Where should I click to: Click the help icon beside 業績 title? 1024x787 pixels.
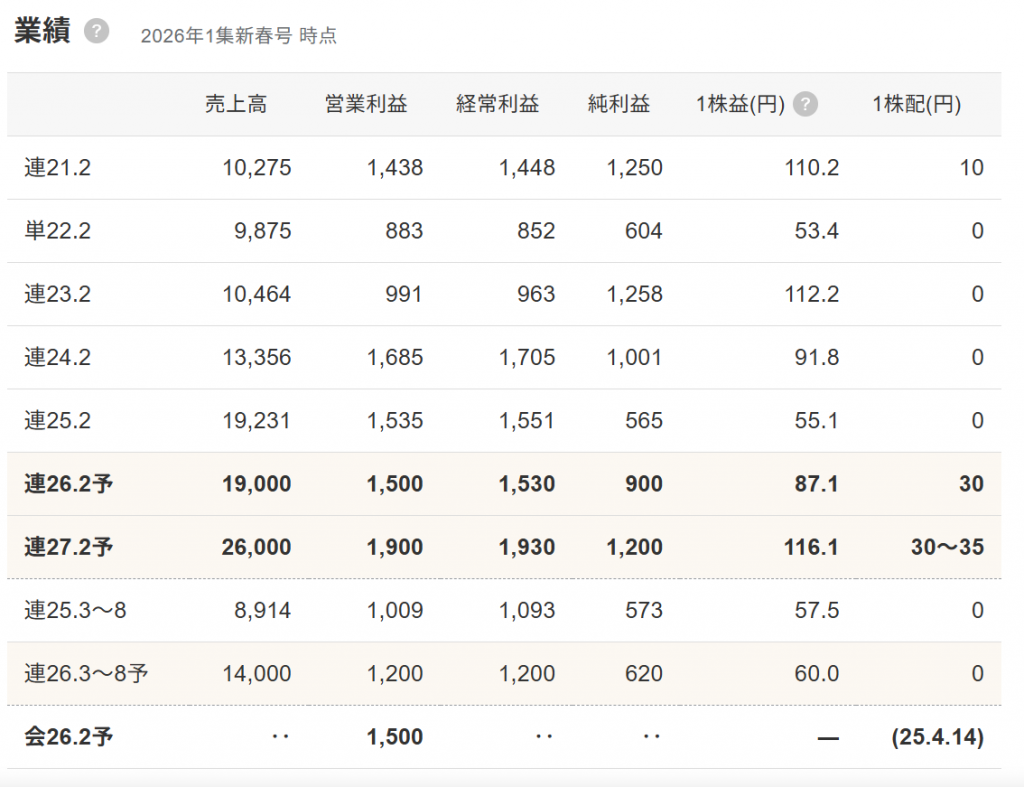96,31
